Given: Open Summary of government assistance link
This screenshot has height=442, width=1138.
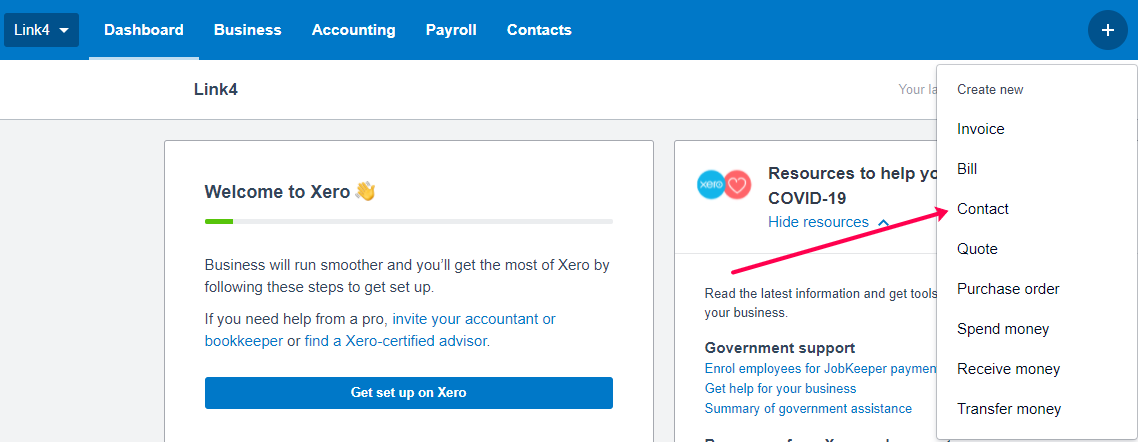Looking at the screenshot, I should [x=808, y=409].
